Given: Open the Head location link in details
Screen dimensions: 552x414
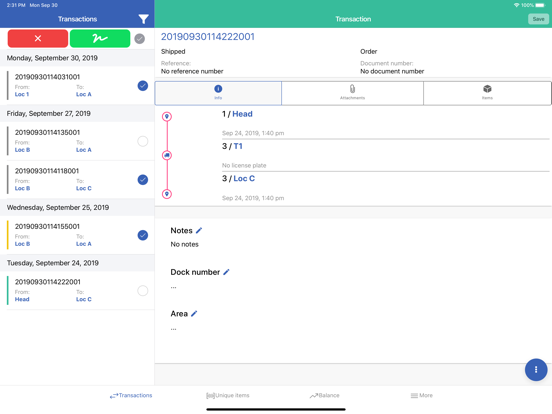Looking at the screenshot, I should tap(242, 114).
